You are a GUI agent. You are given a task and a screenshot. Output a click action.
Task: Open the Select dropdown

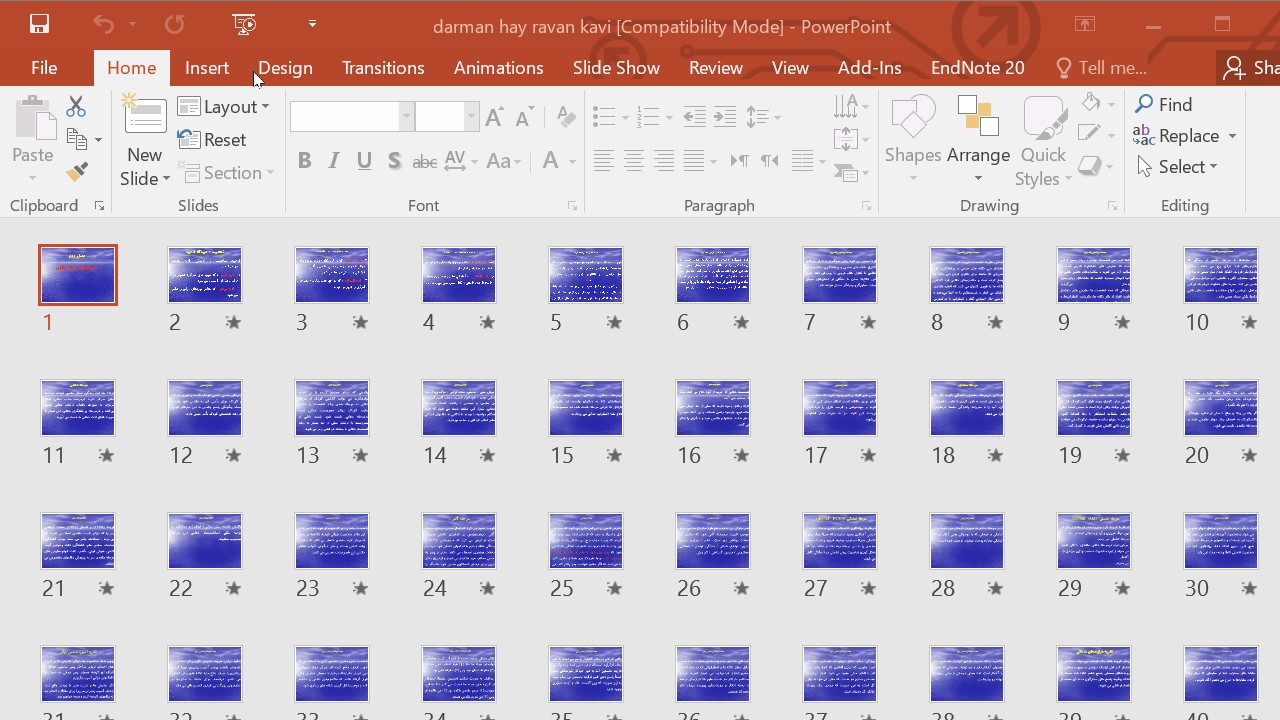click(x=1177, y=167)
